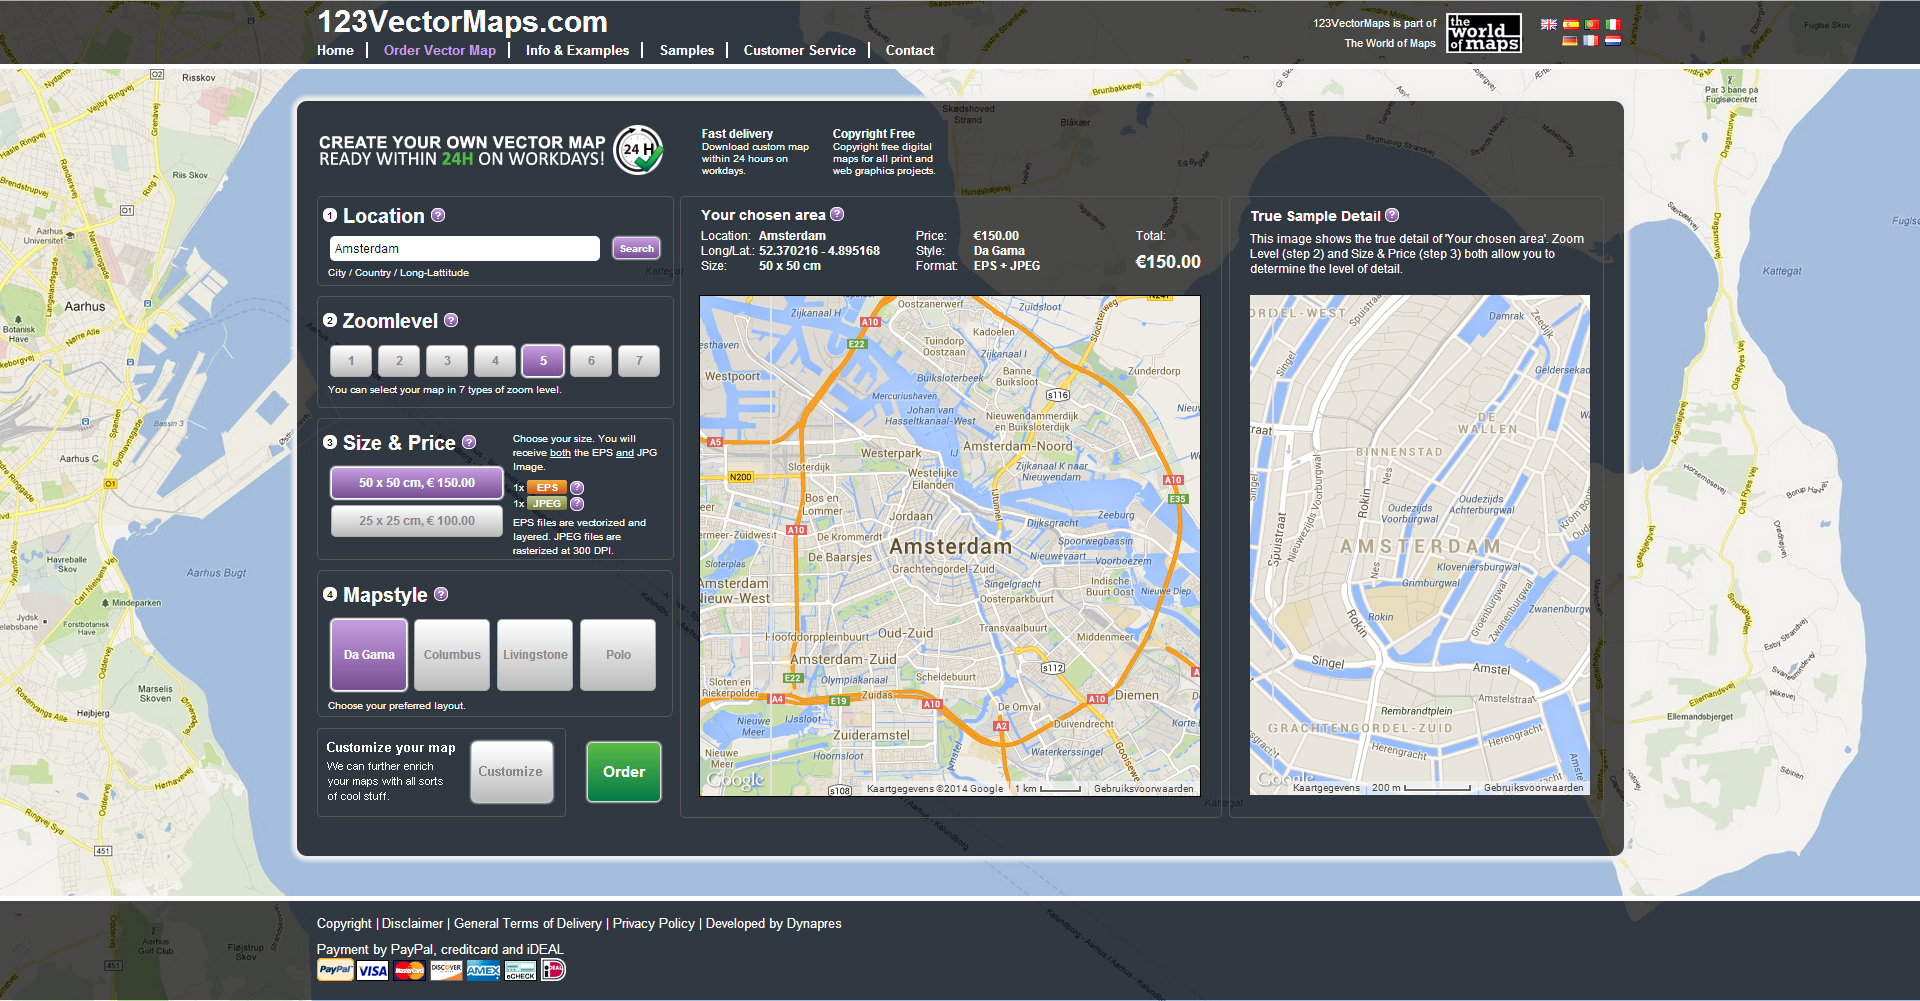Screen dimensions: 1920x1001
Task: Select the Portuguese flag language icon
Action: click(1592, 24)
